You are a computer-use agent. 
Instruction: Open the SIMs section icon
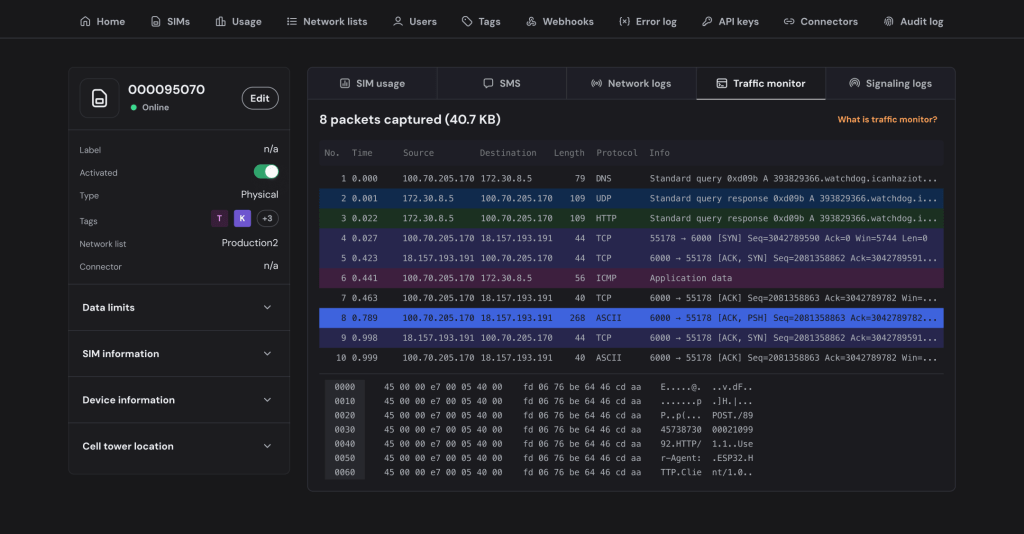(x=155, y=22)
